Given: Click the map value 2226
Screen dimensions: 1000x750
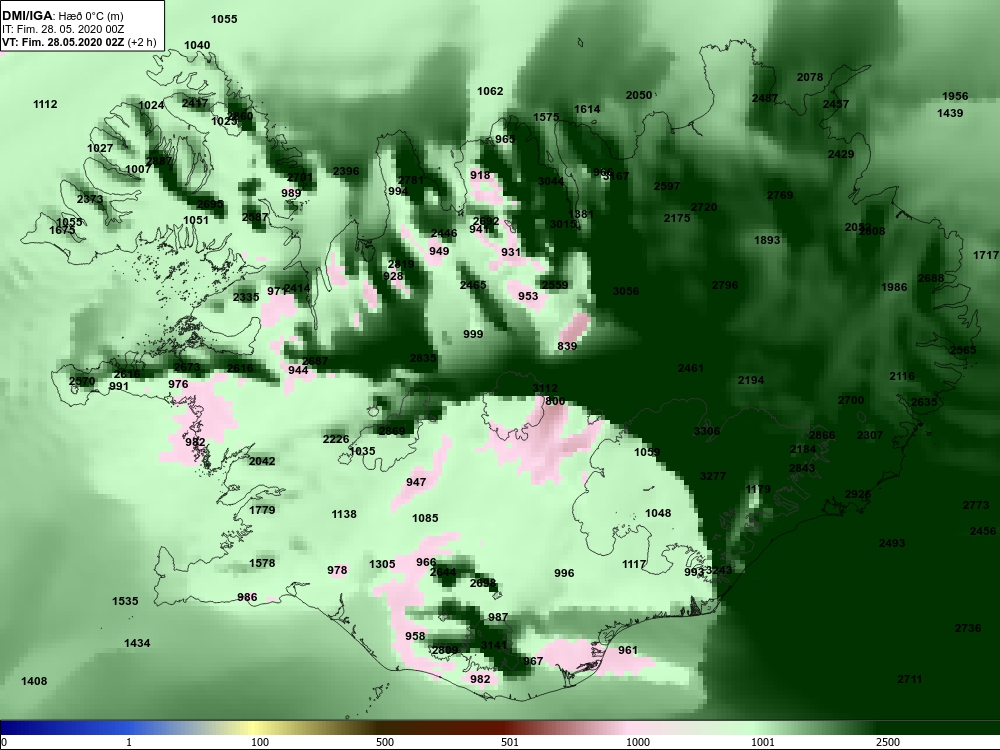Looking at the screenshot, I should (336, 439).
